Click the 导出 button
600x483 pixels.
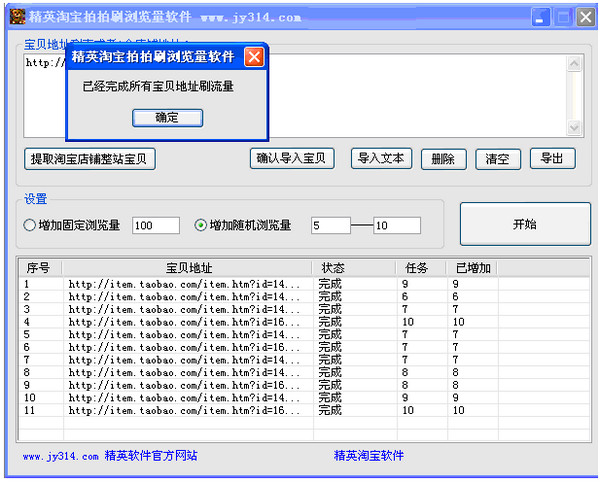pos(552,158)
